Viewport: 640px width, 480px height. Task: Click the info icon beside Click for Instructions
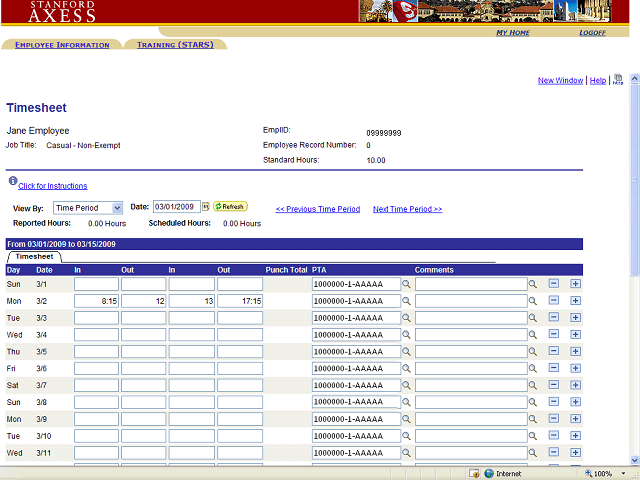point(11,182)
